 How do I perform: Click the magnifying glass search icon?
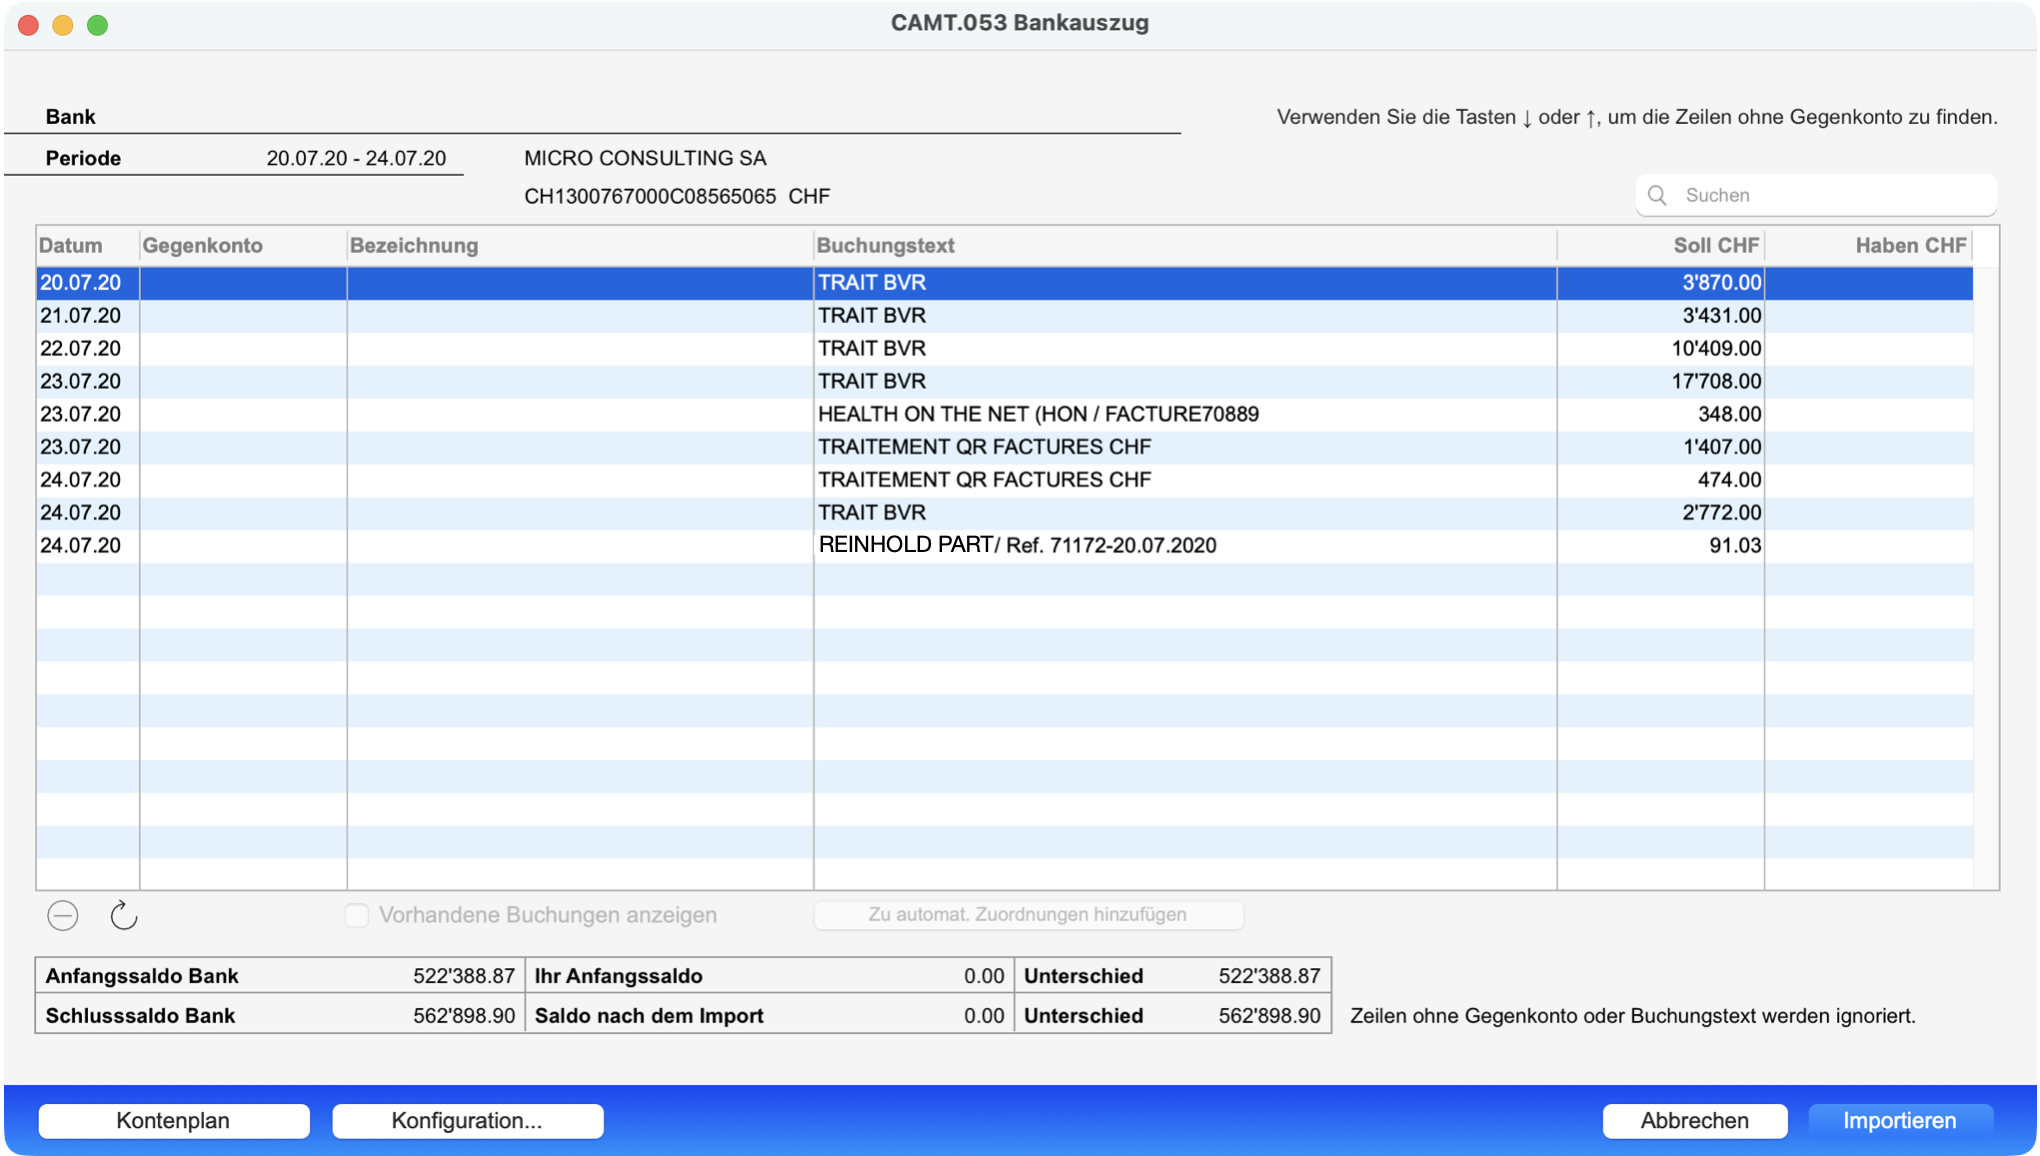(x=1657, y=195)
